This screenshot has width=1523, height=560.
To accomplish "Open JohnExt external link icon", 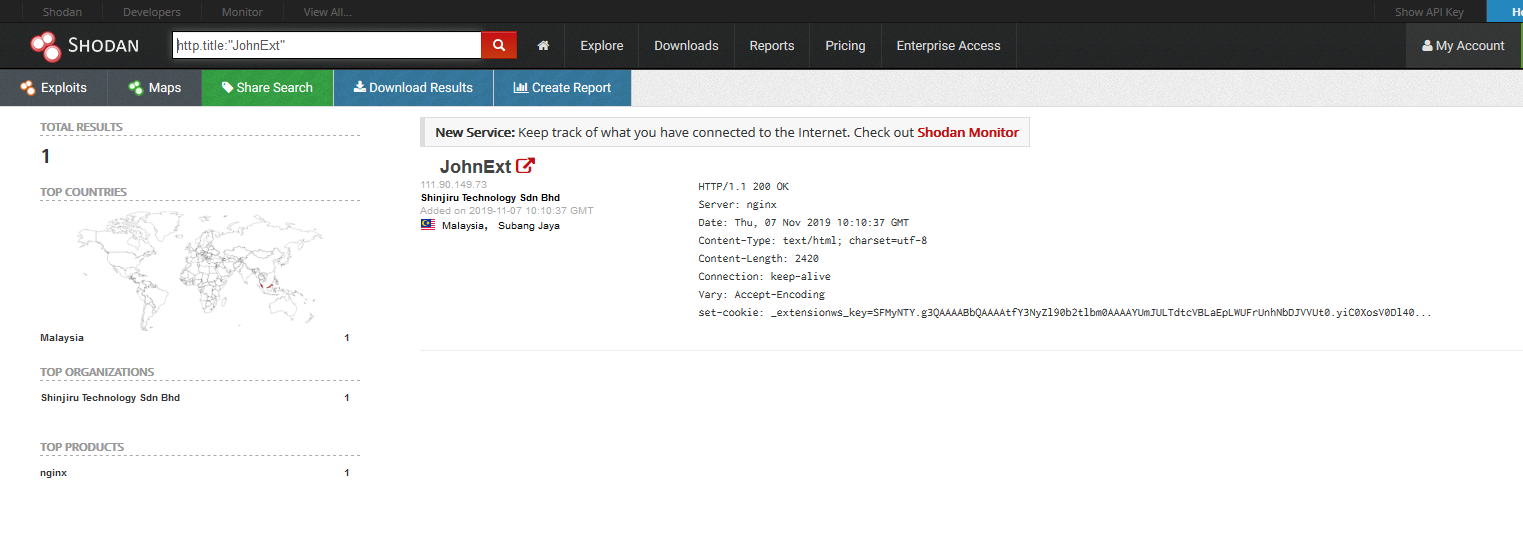I will point(525,166).
